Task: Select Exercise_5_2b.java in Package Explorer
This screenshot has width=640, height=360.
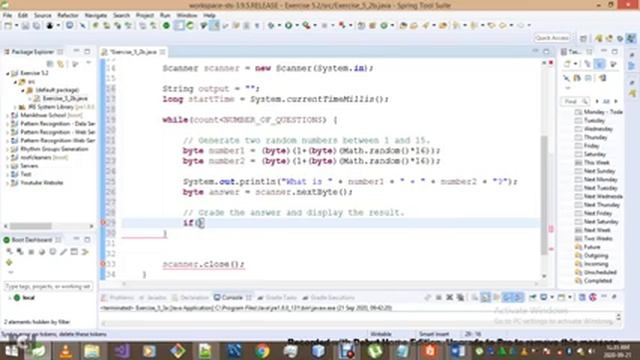Action: (x=64, y=98)
